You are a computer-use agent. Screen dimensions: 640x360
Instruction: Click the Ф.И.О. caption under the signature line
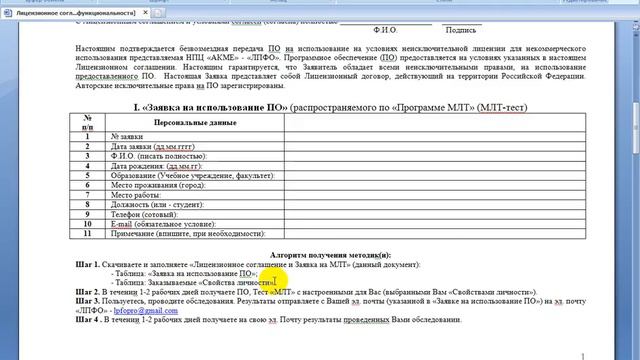(385, 30)
